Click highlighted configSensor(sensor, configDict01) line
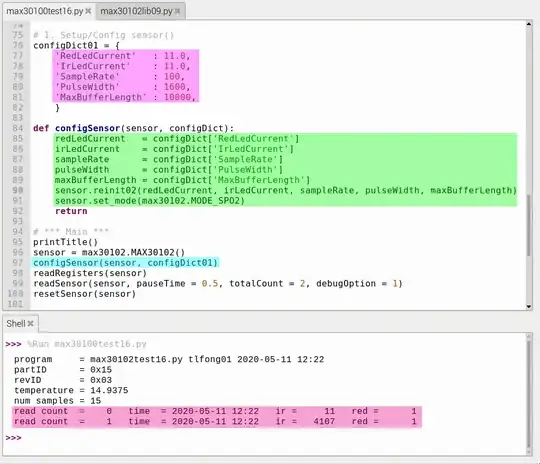The width and height of the screenshot is (540, 464). [x=126, y=262]
